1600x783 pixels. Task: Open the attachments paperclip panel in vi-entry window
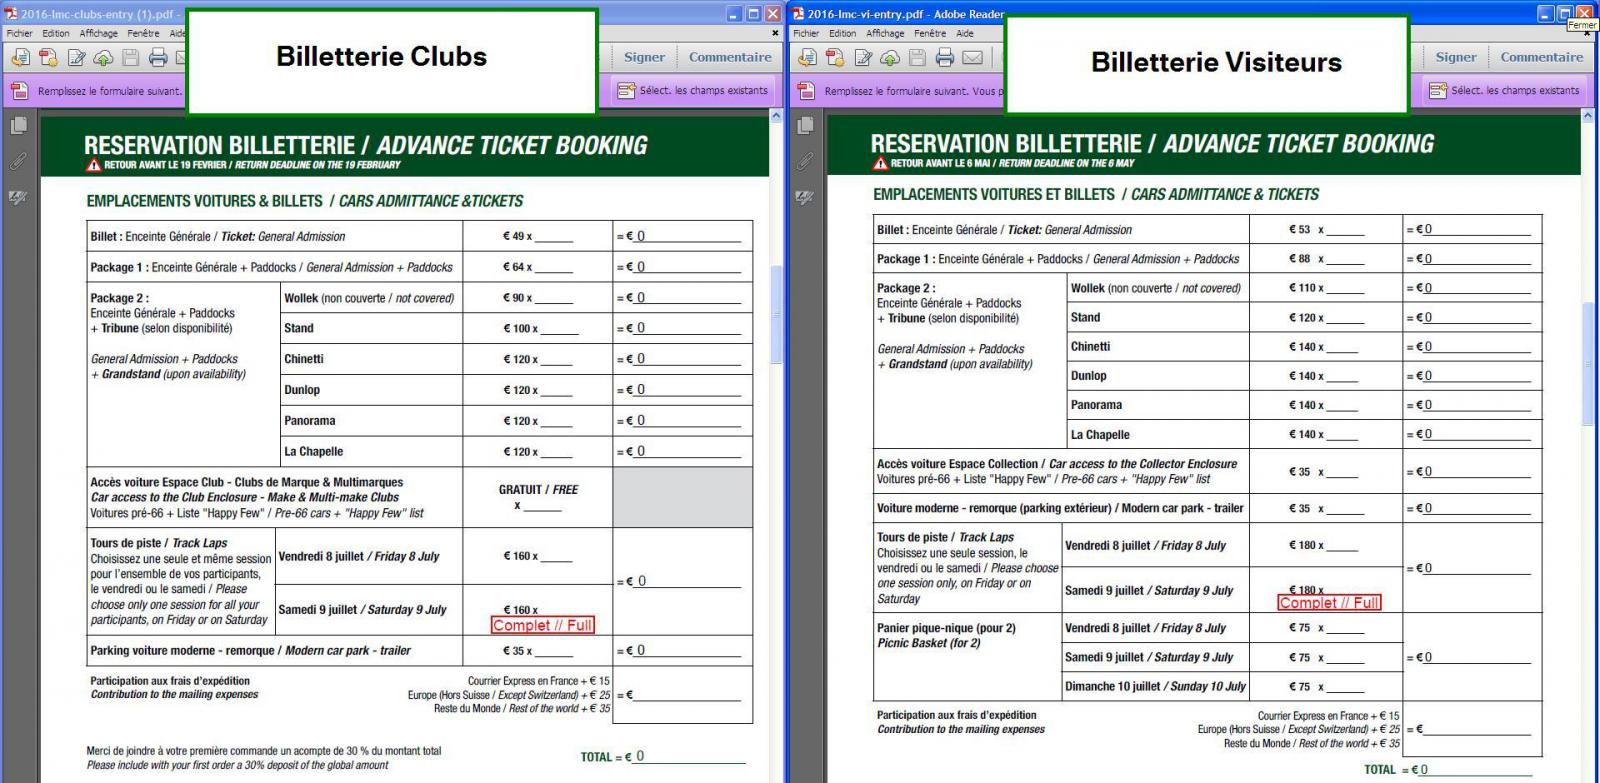[805, 161]
